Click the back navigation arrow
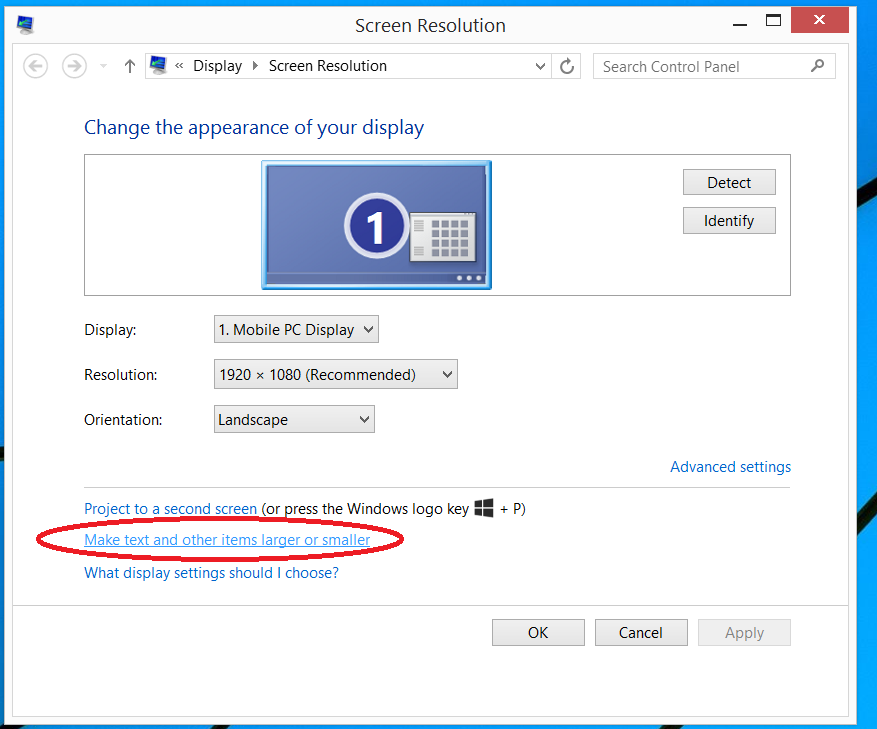Screen dimensions: 877x729 click(x=36, y=66)
